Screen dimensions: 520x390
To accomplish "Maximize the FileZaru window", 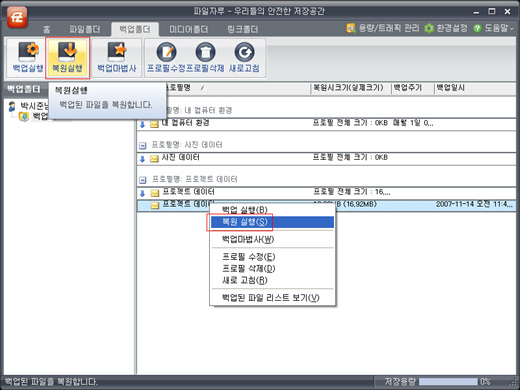I will 492,11.
